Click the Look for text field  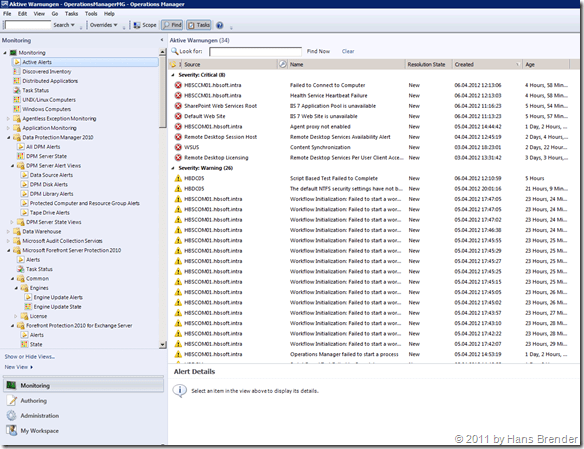(255, 51)
